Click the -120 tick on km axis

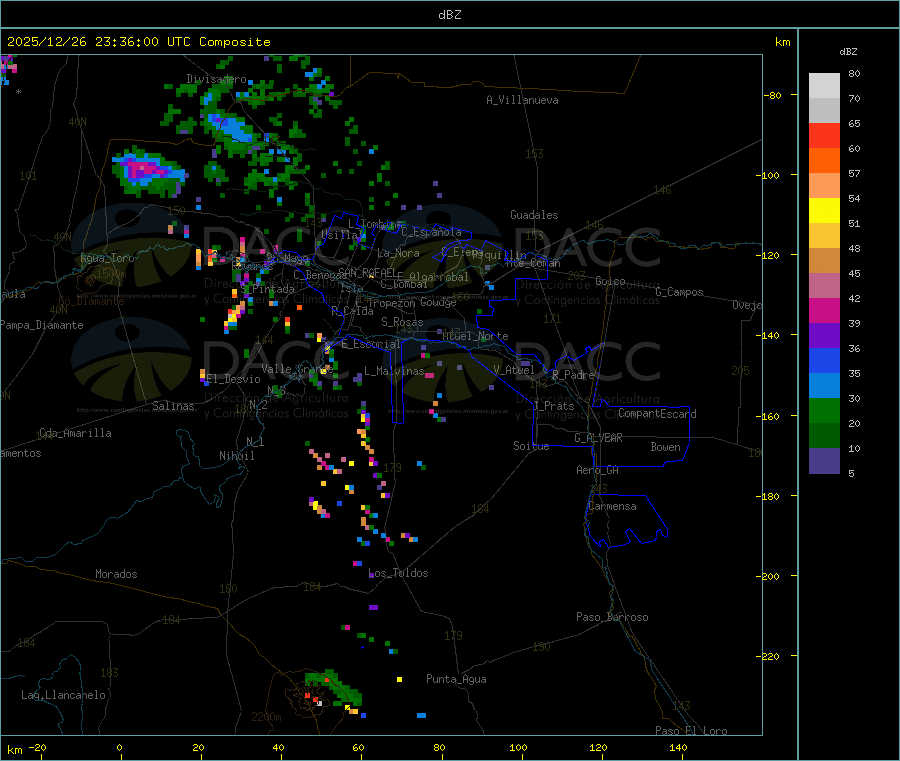pos(771,255)
